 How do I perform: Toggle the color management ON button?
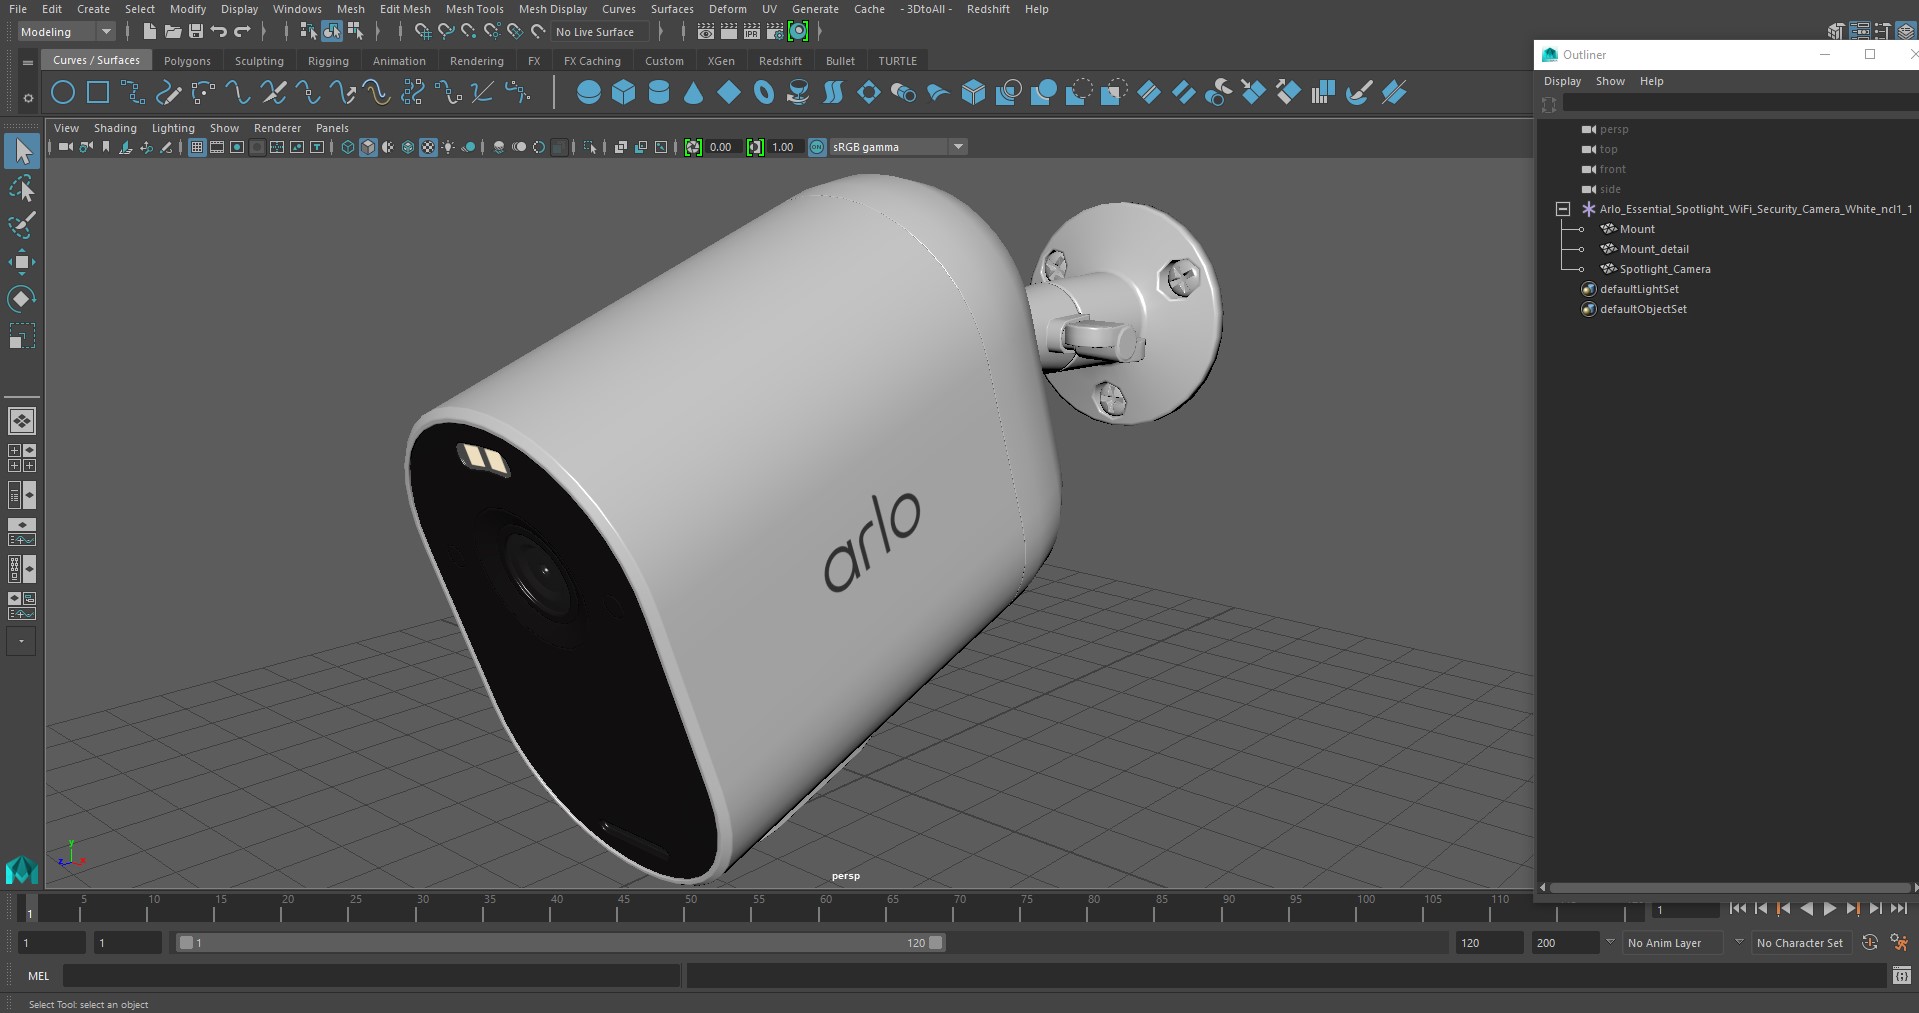point(817,147)
